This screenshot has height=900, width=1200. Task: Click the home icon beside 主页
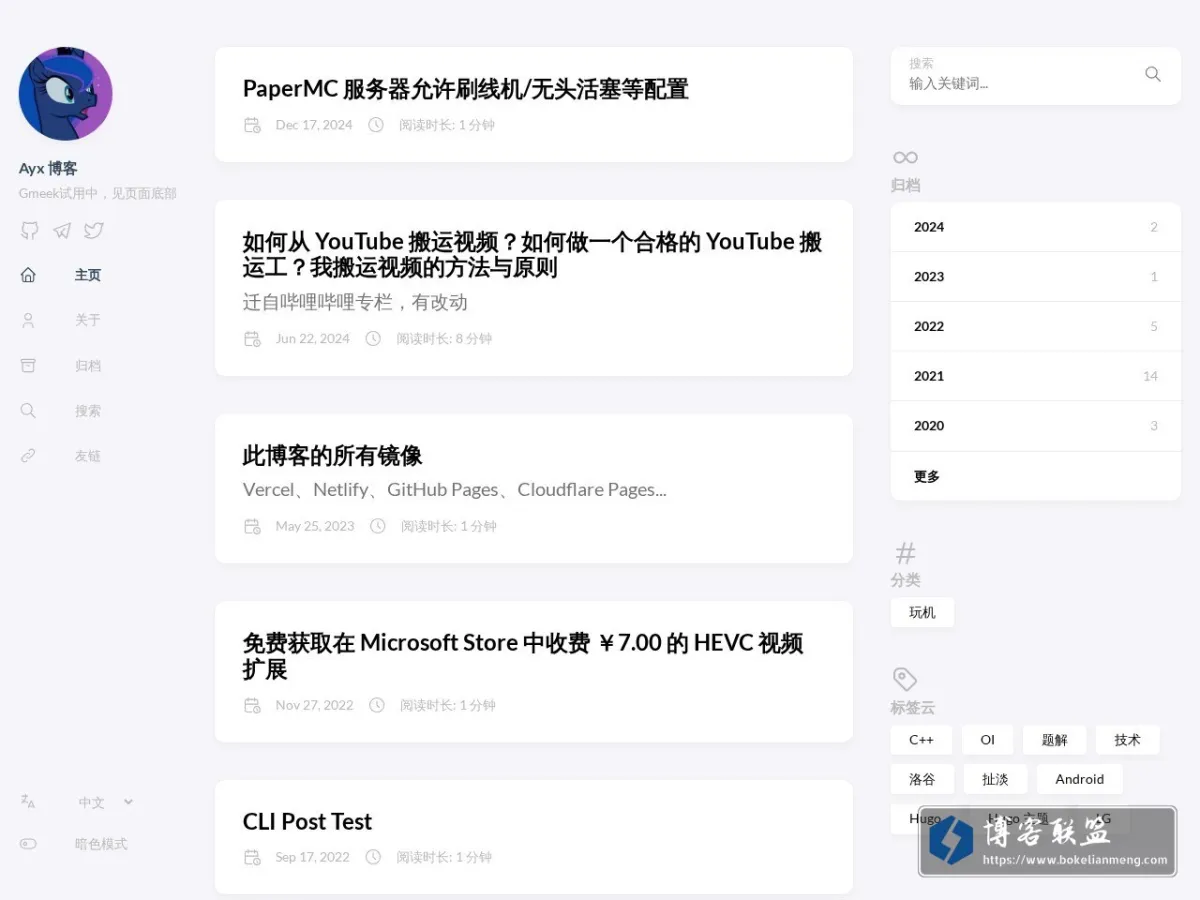[28, 275]
